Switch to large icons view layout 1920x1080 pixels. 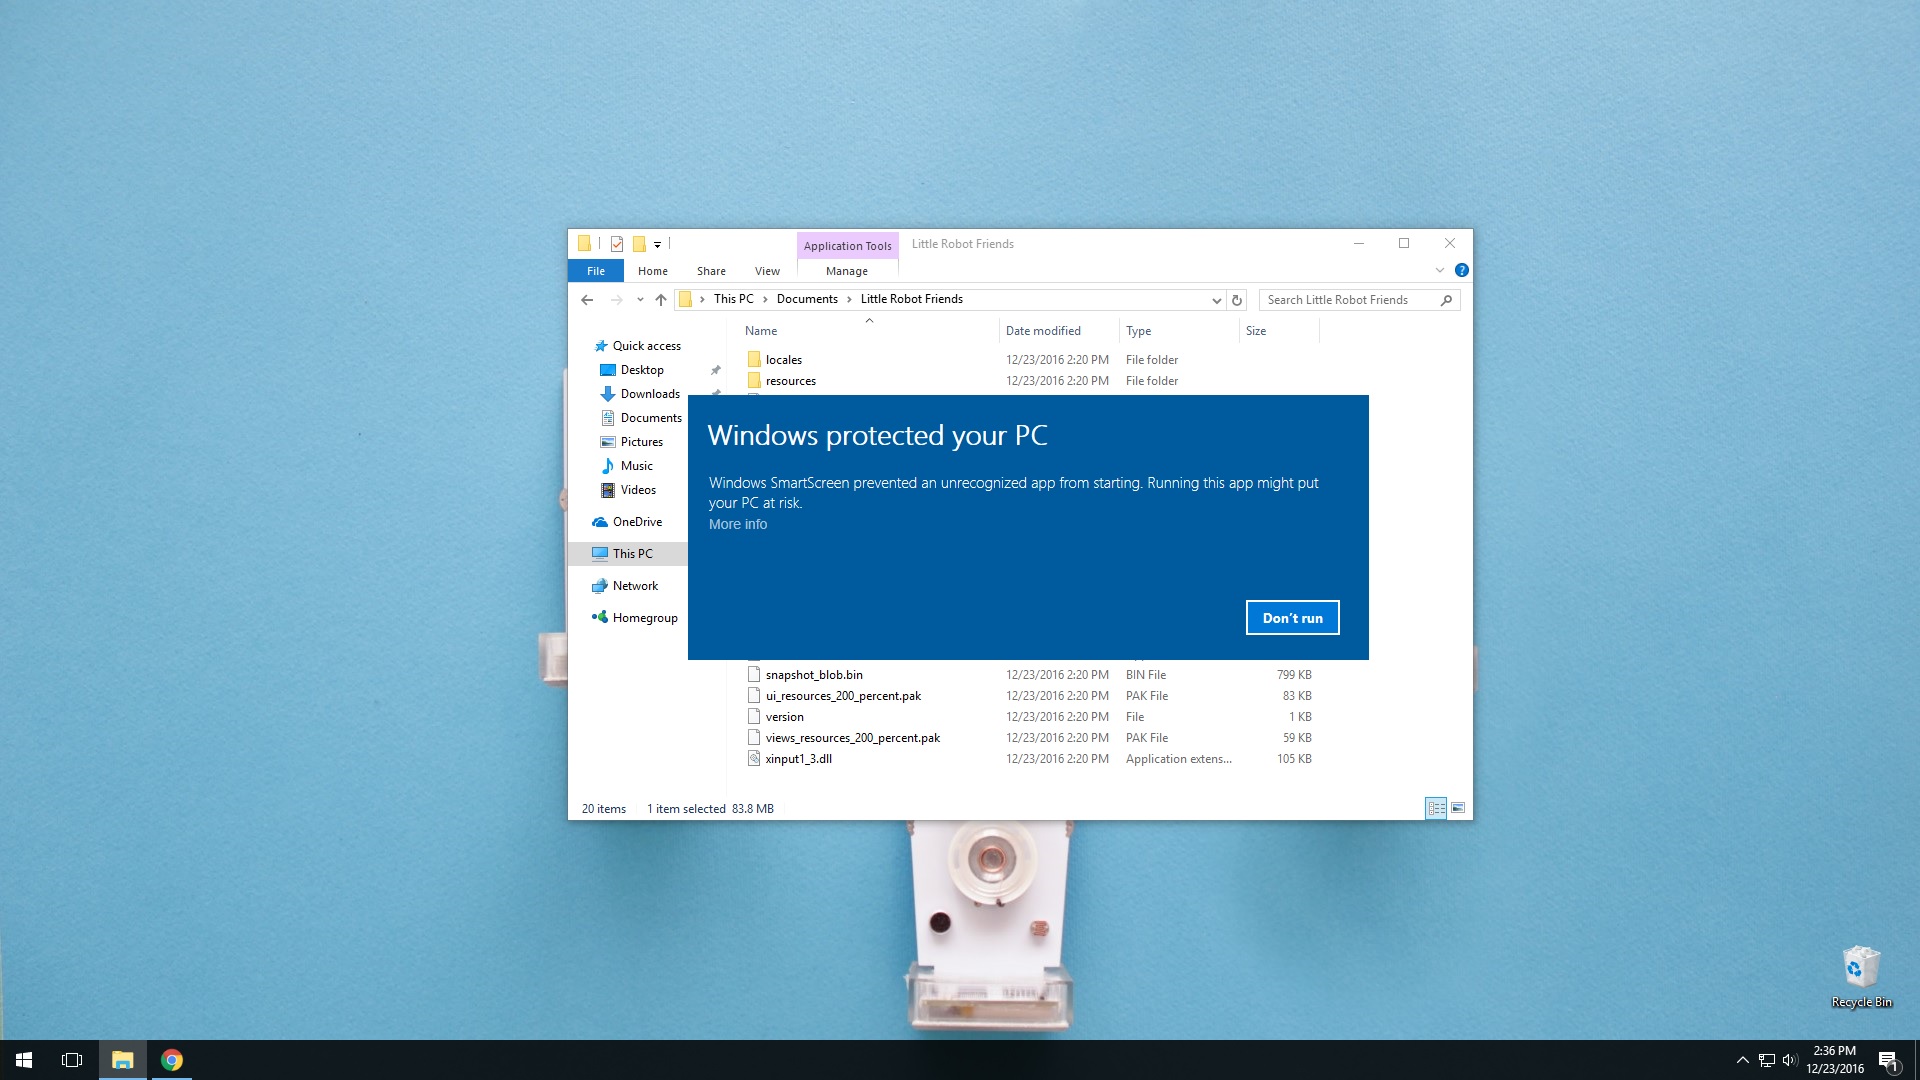[1458, 808]
